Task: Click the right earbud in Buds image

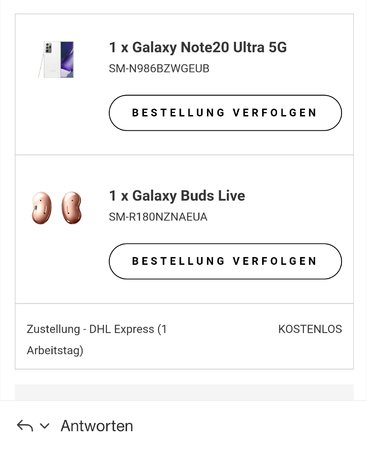Action: click(x=71, y=207)
